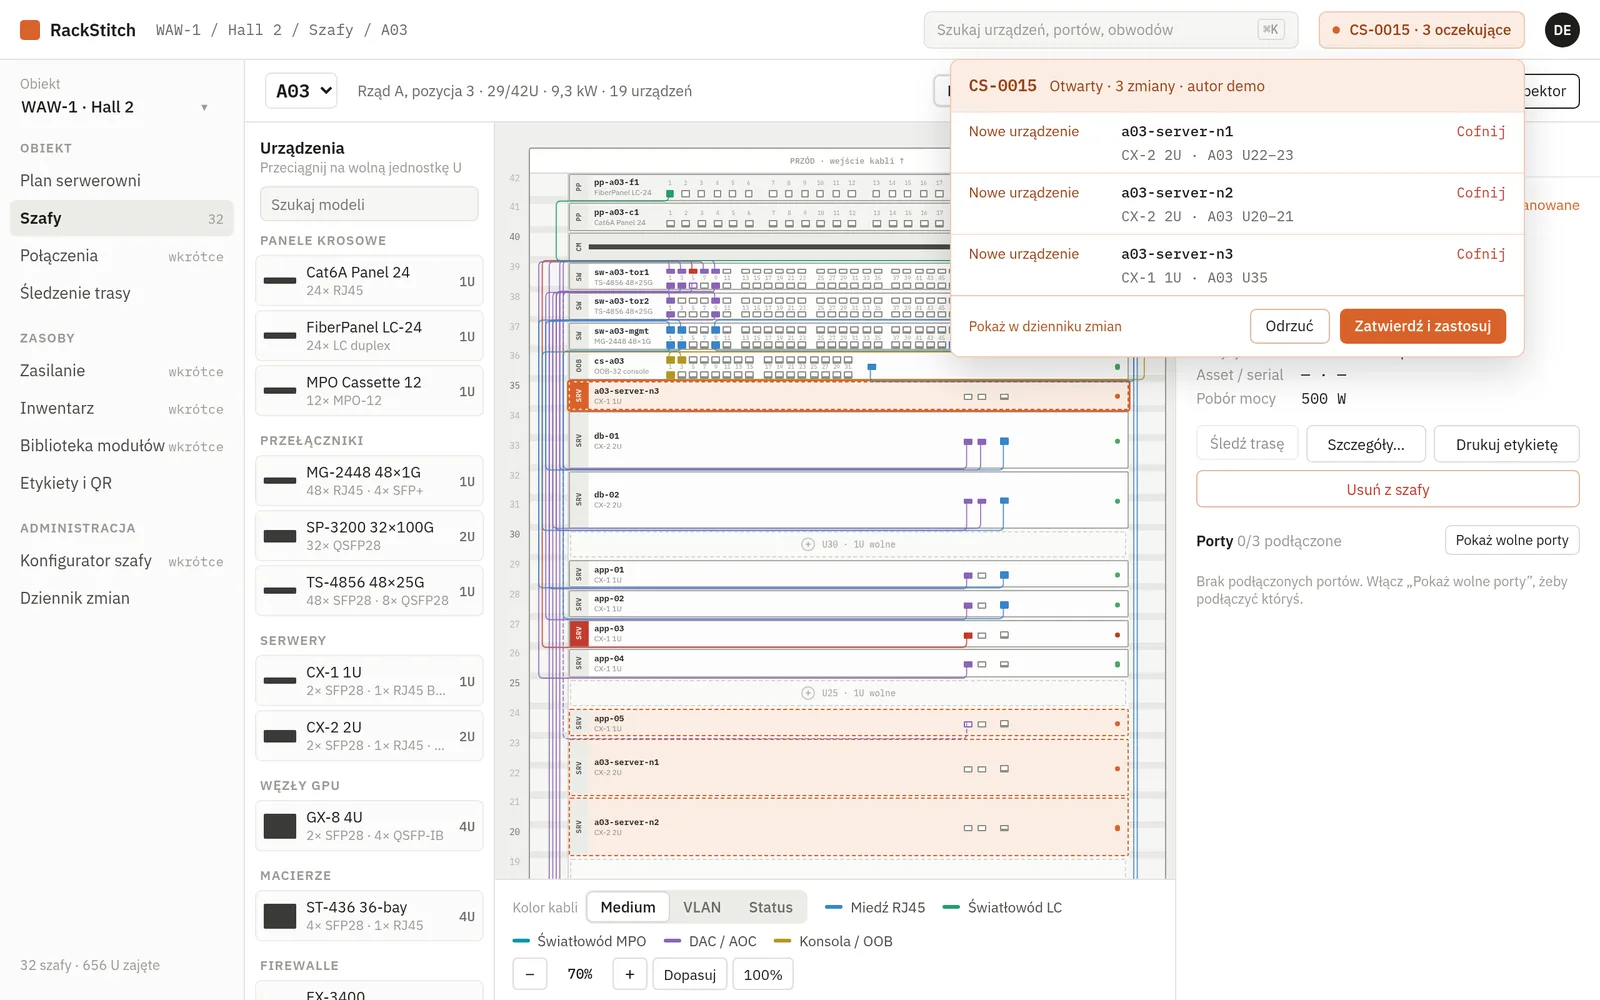The height and width of the screenshot is (1000, 1600).
Task: Click the Cat6A Panel 24 device icon
Action: coord(280,281)
